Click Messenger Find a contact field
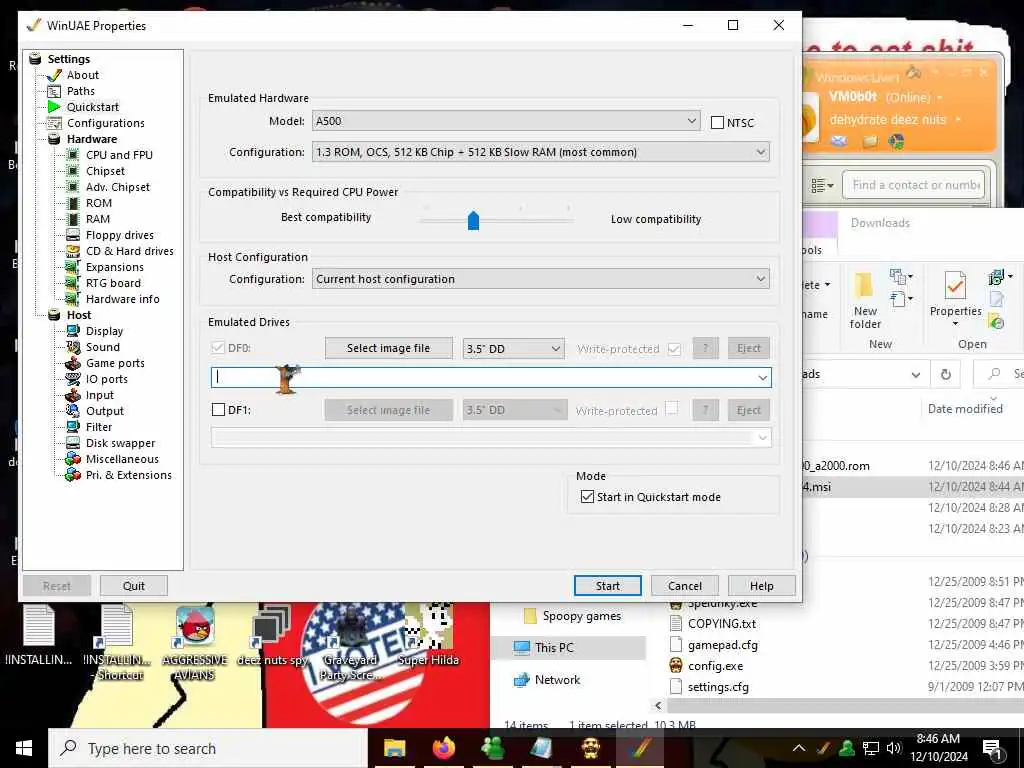The image size is (1024, 768). (x=913, y=185)
